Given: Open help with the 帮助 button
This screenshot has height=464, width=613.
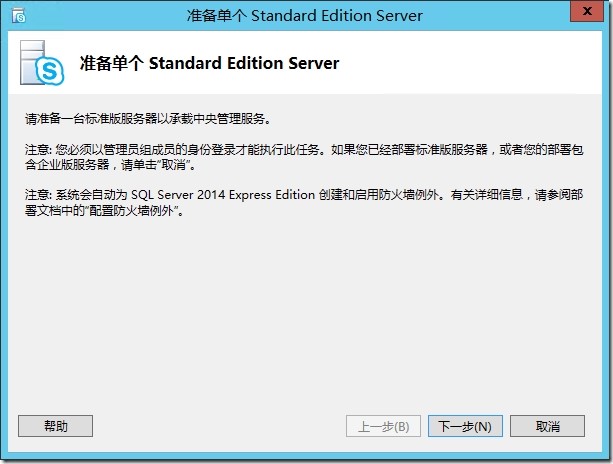Looking at the screenshot, I should click(56, 426).
